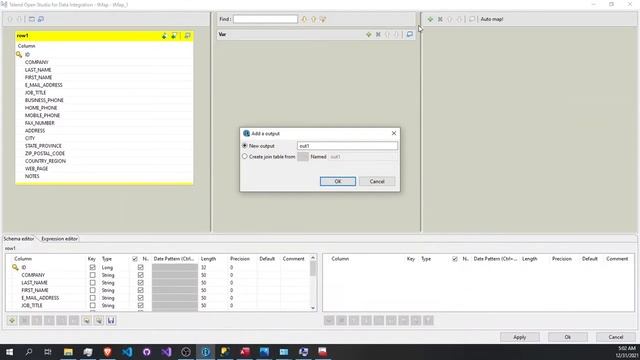640x360 pixels.
Task: Toggle Key checkbox for the ID row
Action: pyautogui.click(x=93, y=267)
